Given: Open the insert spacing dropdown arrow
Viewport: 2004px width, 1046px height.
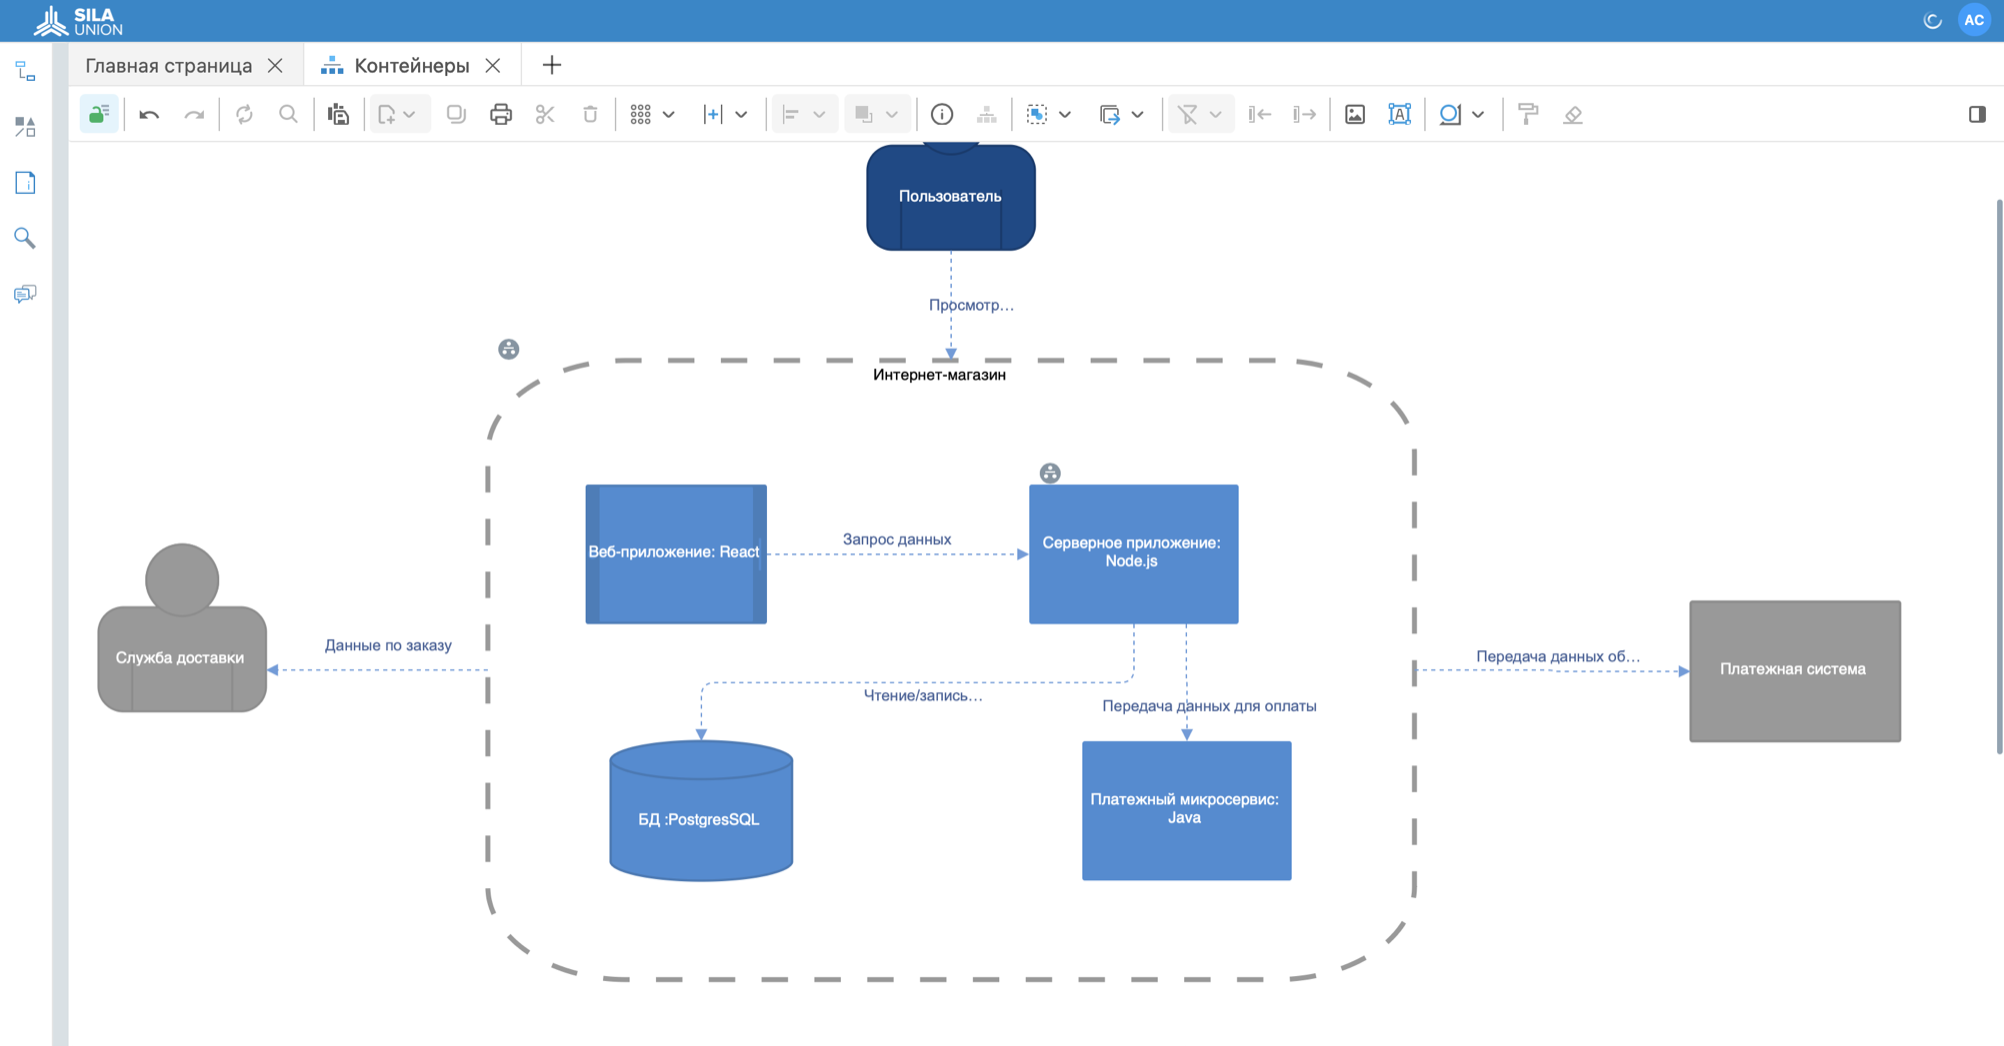Looking at the screenshot, I should (x=741, y=115).
